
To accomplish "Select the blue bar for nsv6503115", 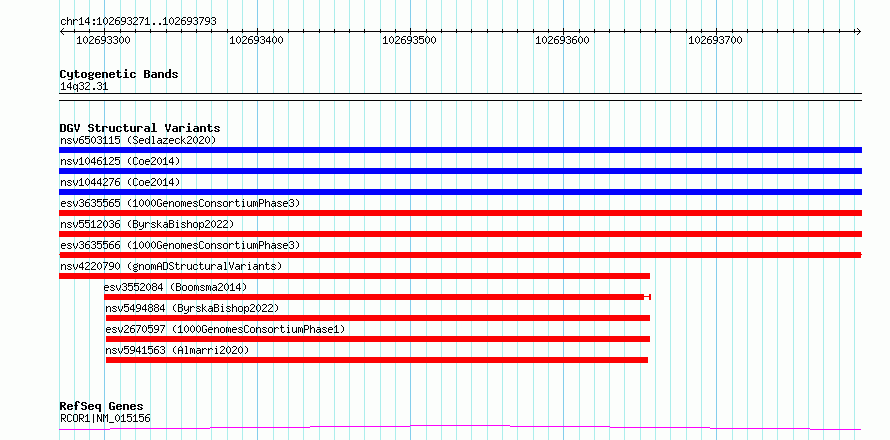I will [460, 150].
